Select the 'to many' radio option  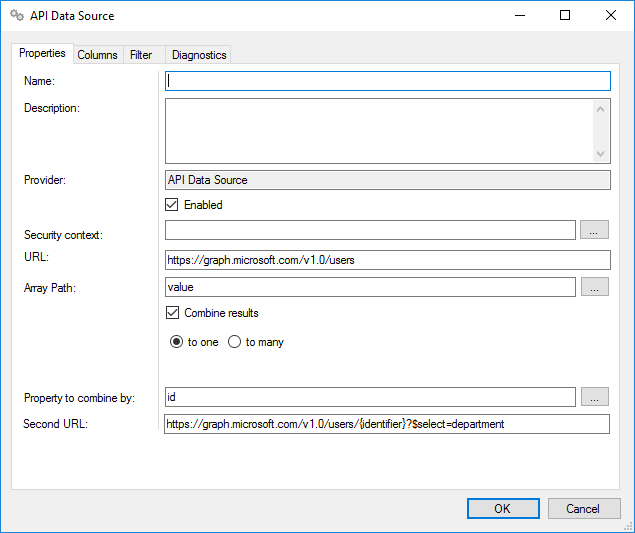click(x=235, y=342)
